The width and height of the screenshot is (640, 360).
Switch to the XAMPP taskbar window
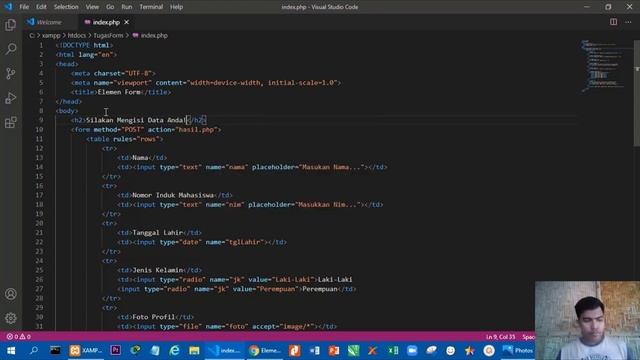coord(86,351)
